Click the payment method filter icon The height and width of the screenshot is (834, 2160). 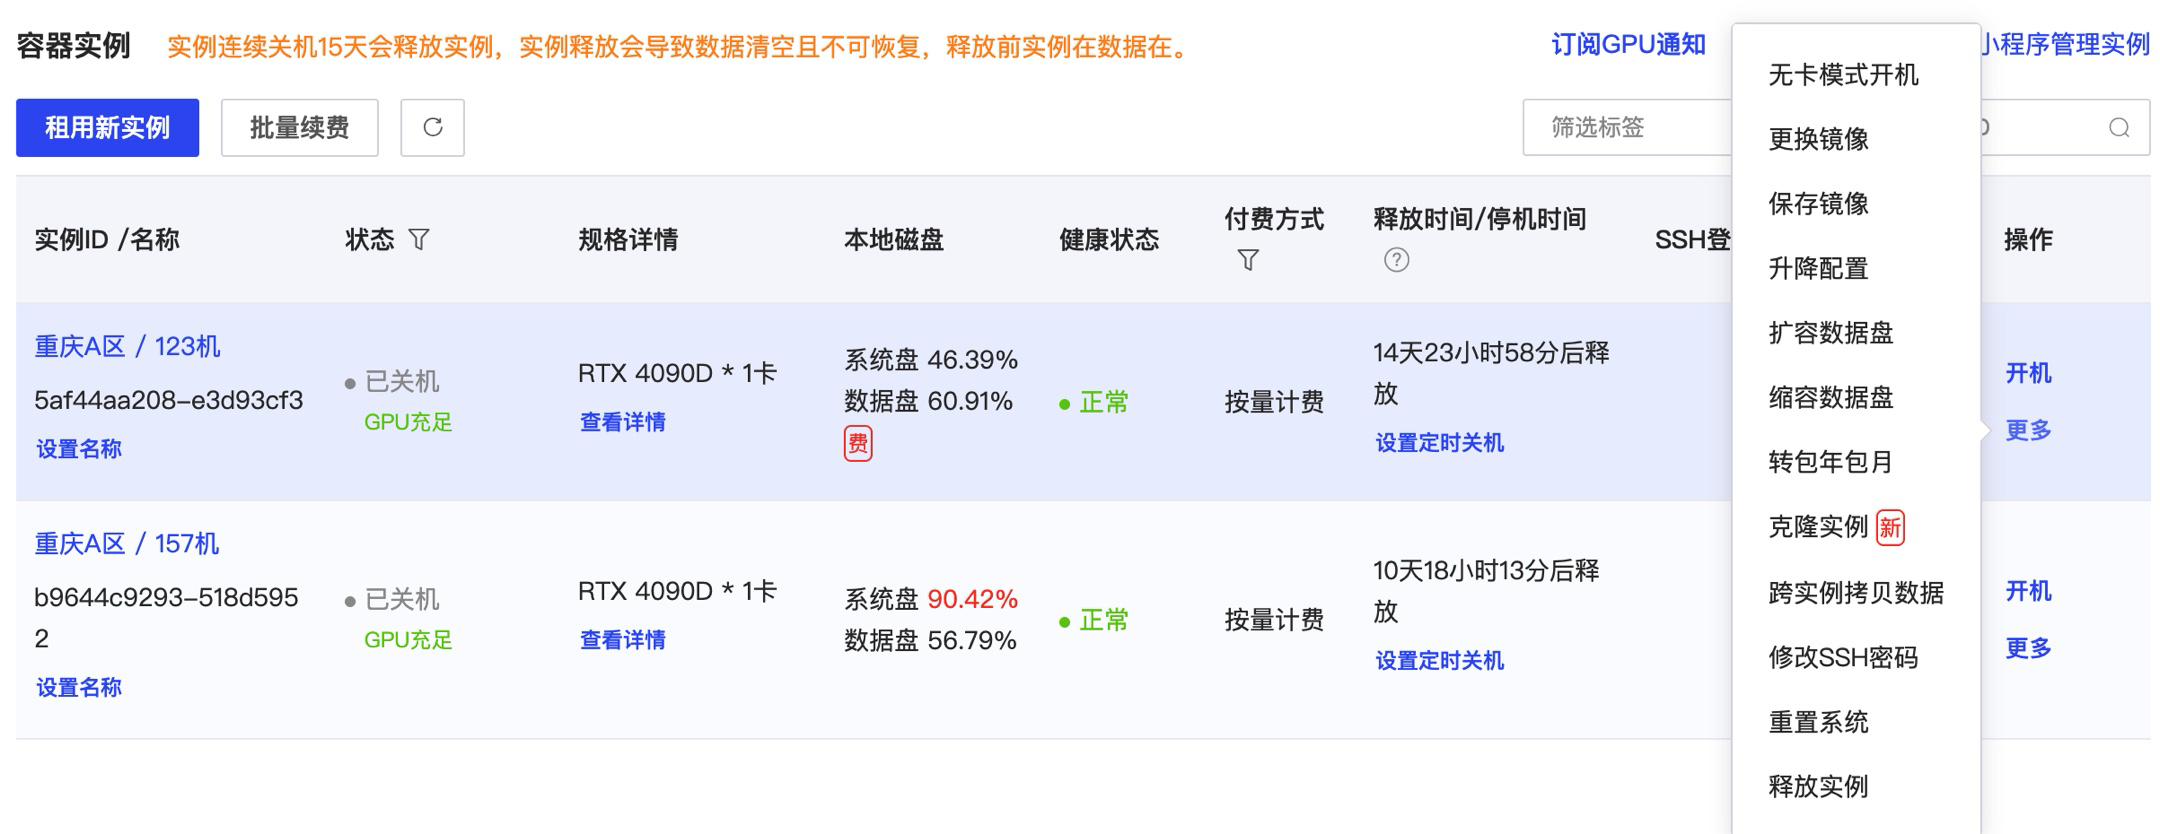(1248, 260)
